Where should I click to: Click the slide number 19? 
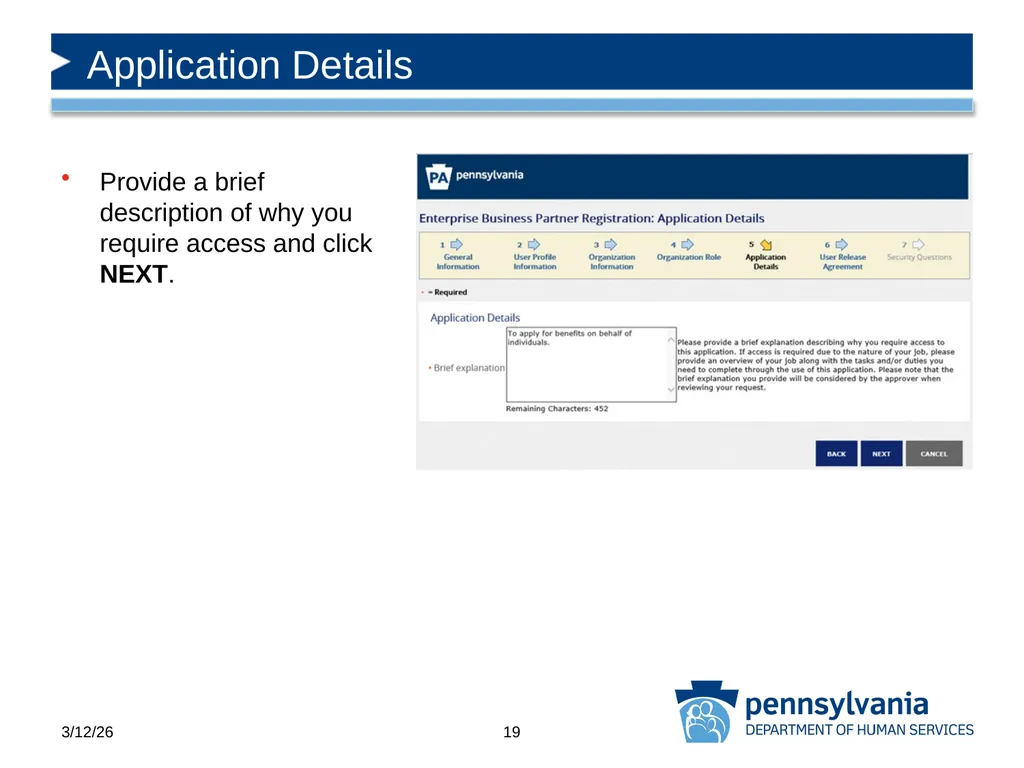pyautogui.click(x=512, y=732)
